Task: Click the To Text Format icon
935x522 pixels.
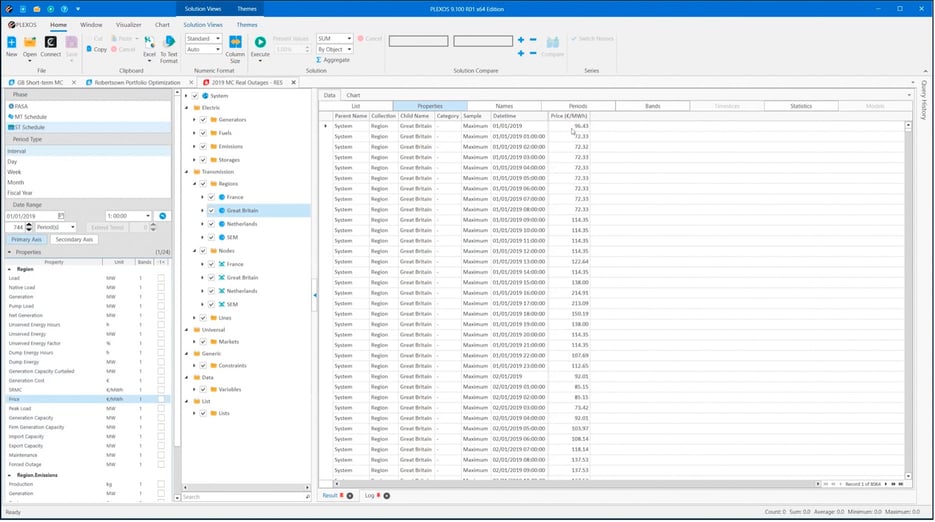Action: pyautogui.click(x=169, y=43)
